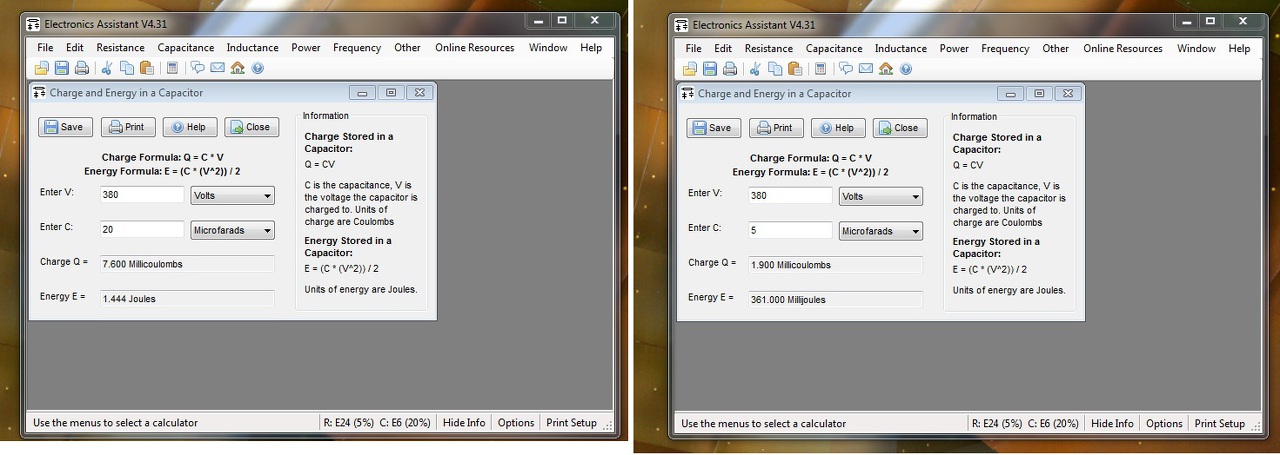This screenshot has width=1280, height=455.
Task: Click the envelope email icon in the window showing 1.900 Millicoulombs
Action: click(865, 68)
